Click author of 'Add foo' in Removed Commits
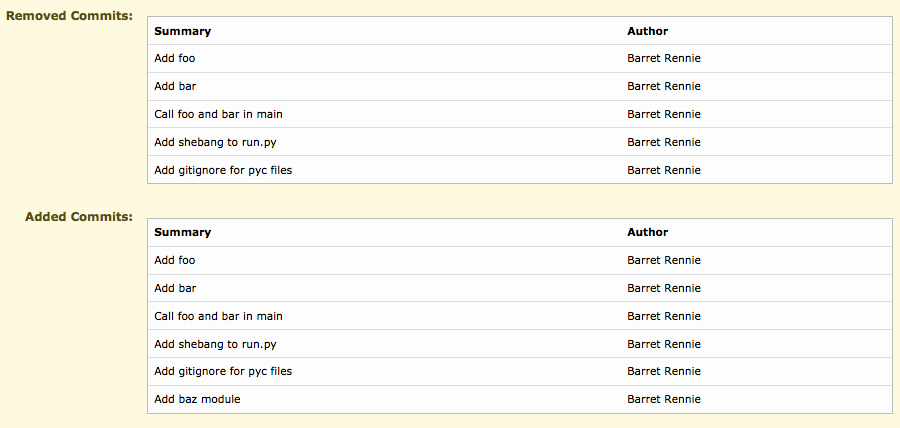The image size is (900, 428). click(663, 59)
